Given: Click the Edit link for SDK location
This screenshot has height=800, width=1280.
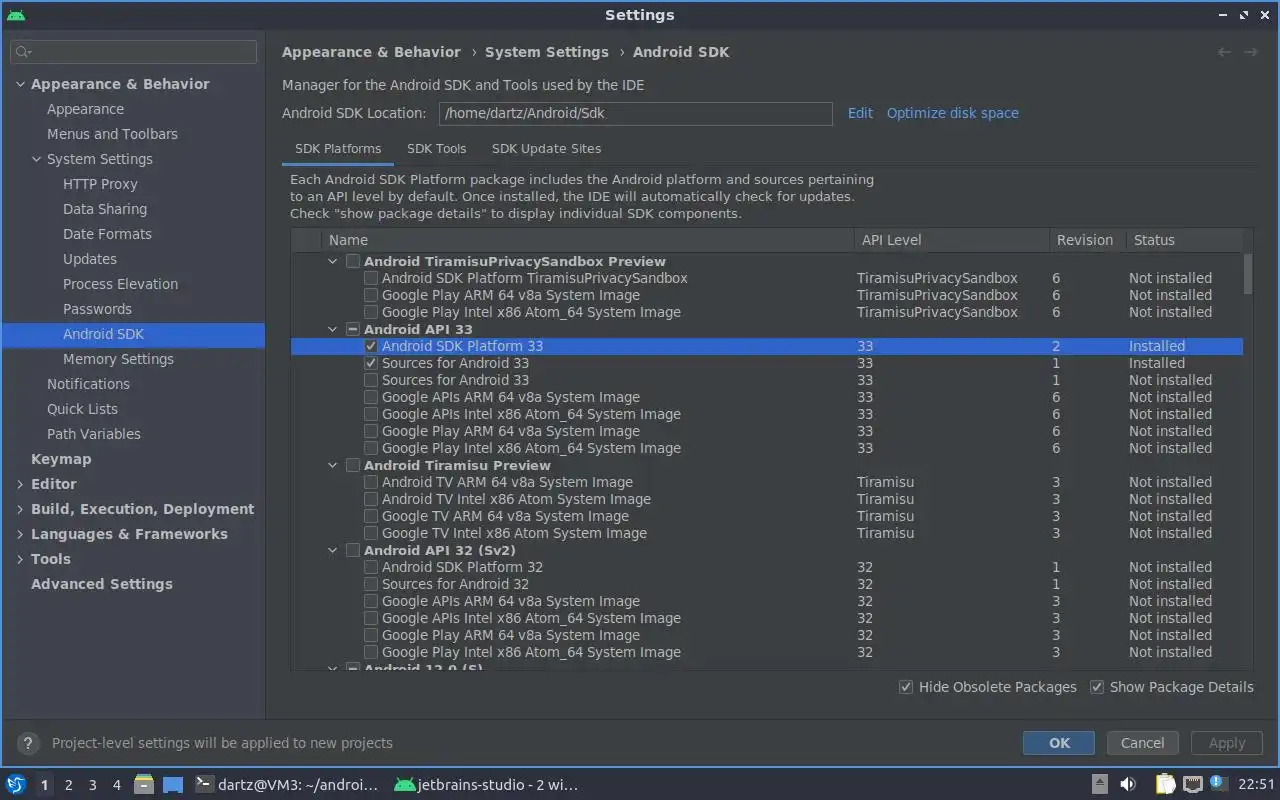Looking at the screenshot, I should pyautogui.click(x=860, y=113).
